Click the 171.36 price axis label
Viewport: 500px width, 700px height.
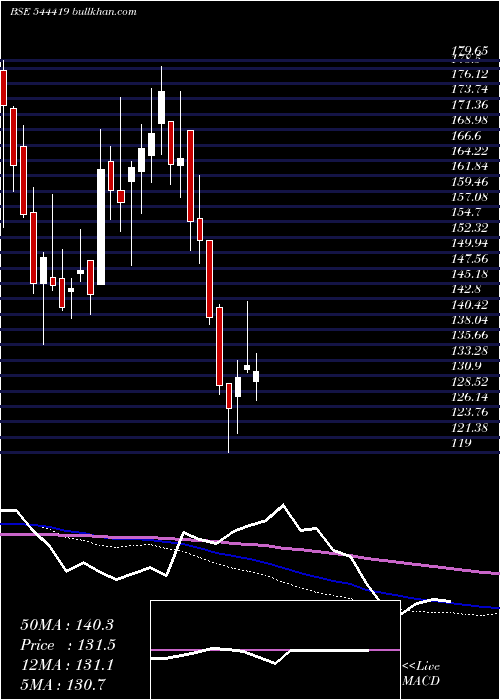tap(470, 105)
